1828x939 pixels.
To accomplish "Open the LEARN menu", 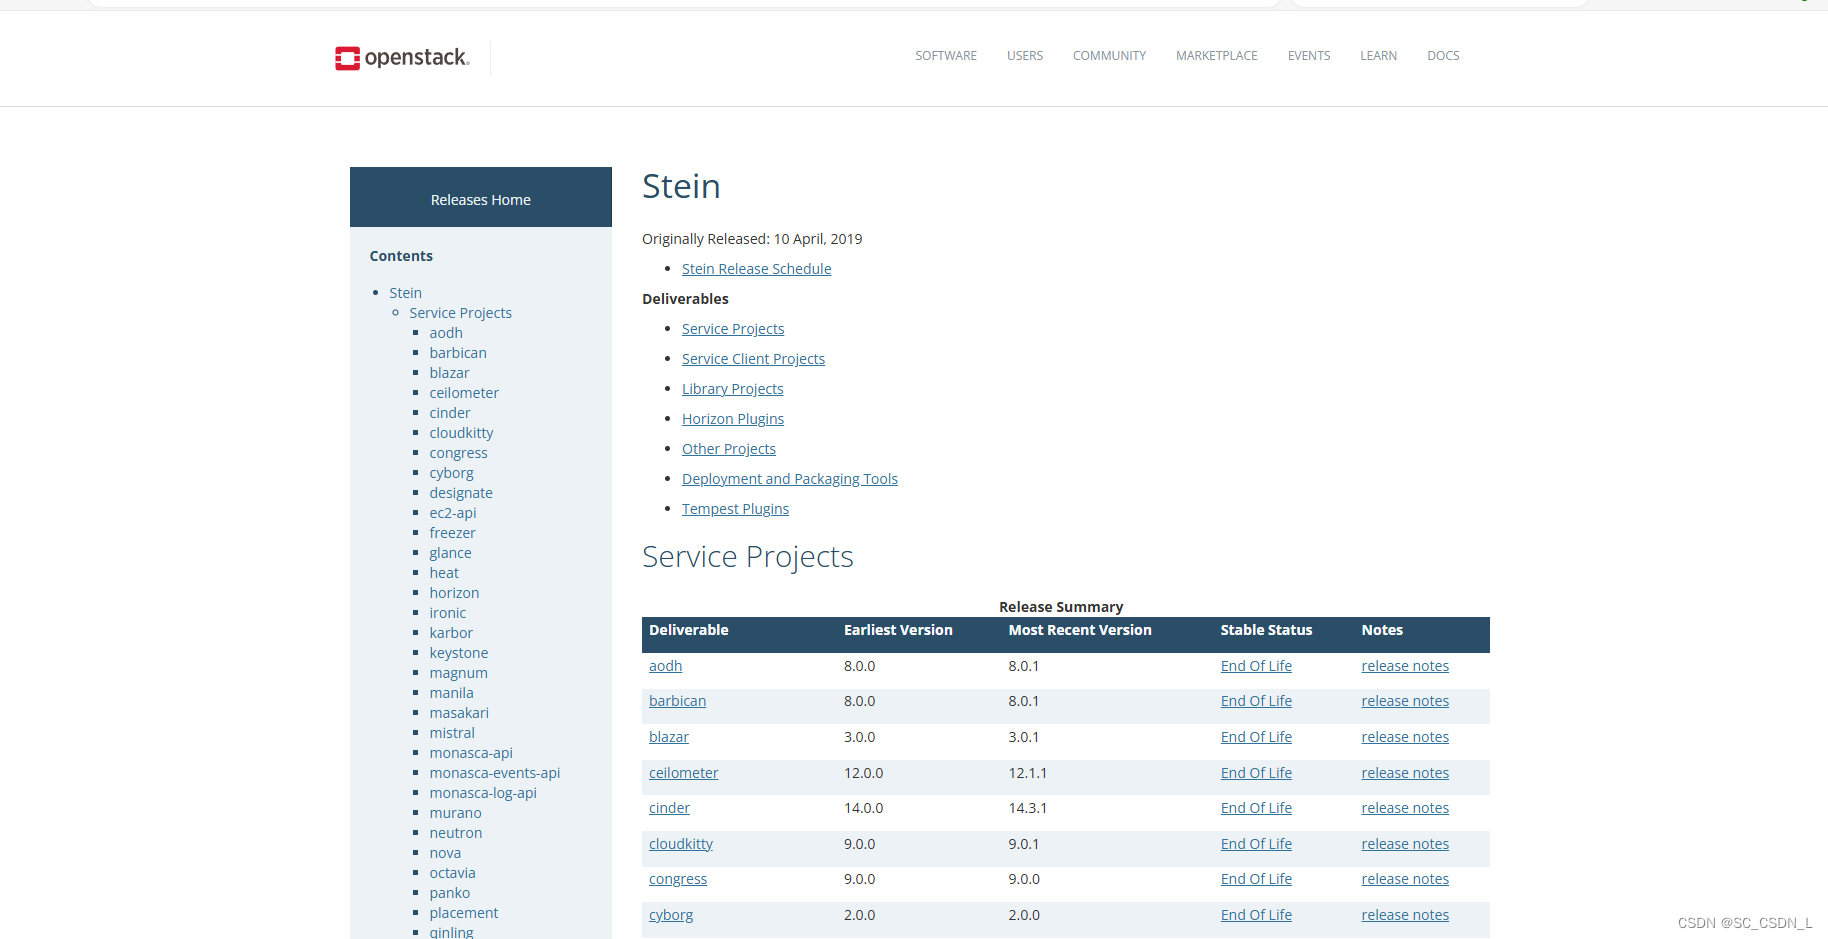I will point(1378,56).
